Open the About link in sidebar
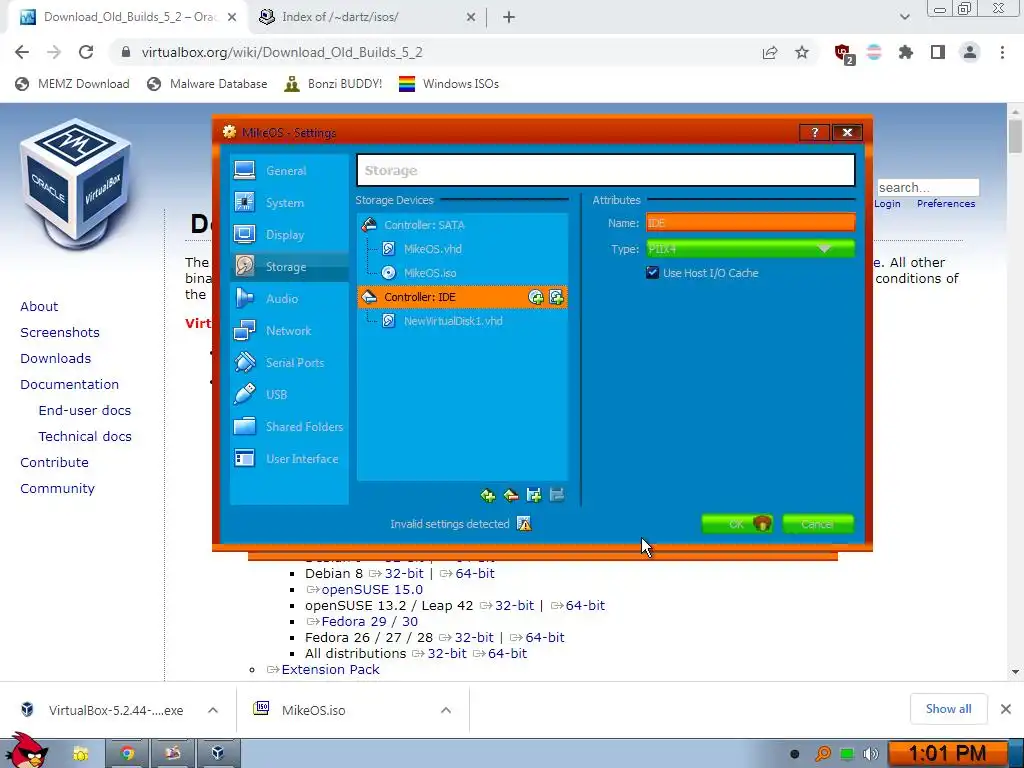 [x=39, y=306]
